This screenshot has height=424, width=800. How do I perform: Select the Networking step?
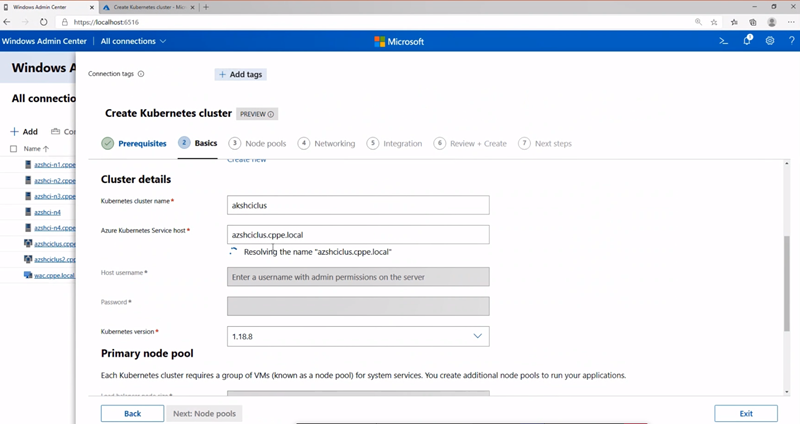tap(326, 143)
